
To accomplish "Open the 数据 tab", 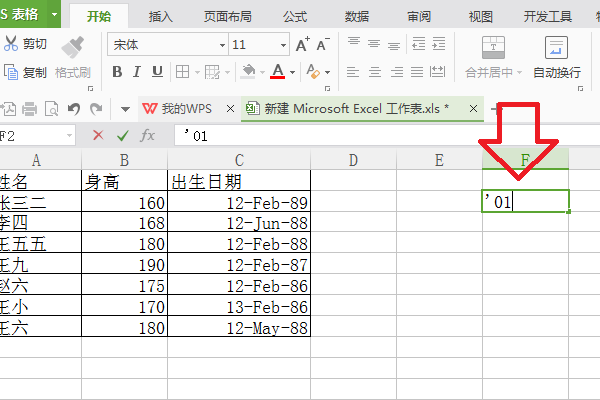I will [357, 16].
